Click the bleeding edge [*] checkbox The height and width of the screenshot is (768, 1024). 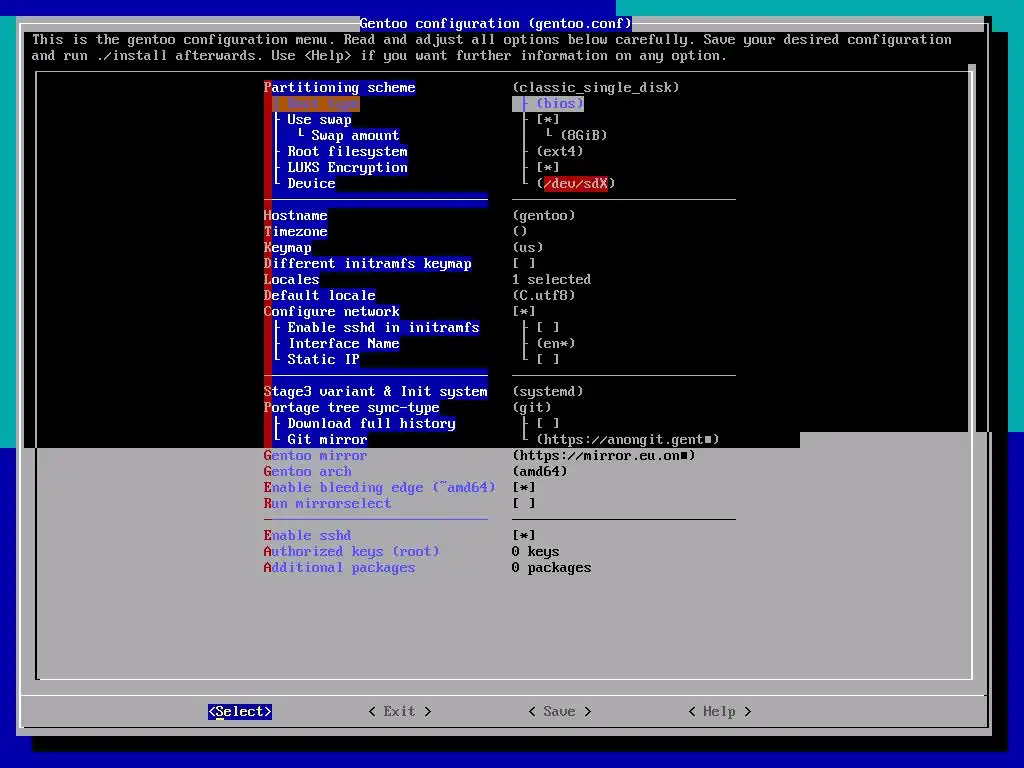(x=524, y=487)
